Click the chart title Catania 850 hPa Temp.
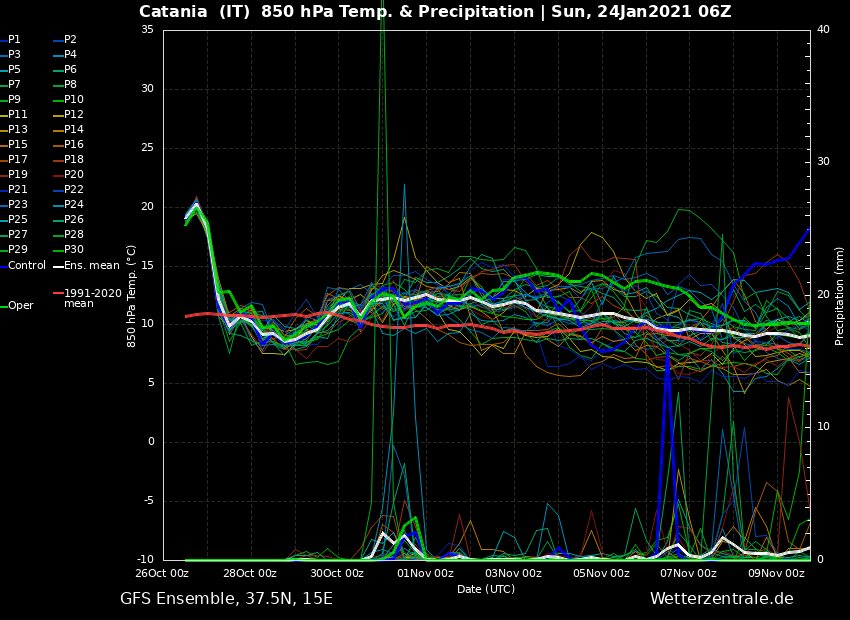Screen dimensions: 850x620 [x=435, y=12]
